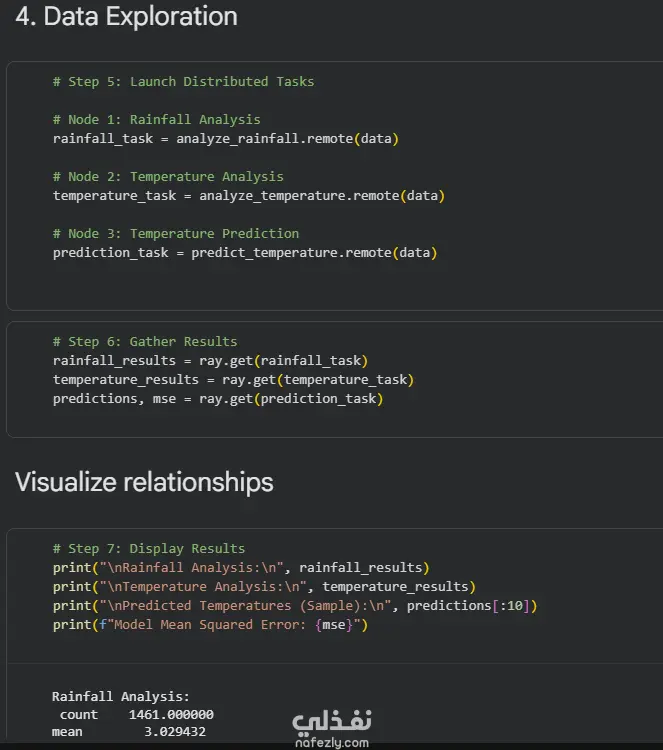
Task: Place cursor on the "Node 1: Rainfall Analysis" comment
Action: [156, 119]
